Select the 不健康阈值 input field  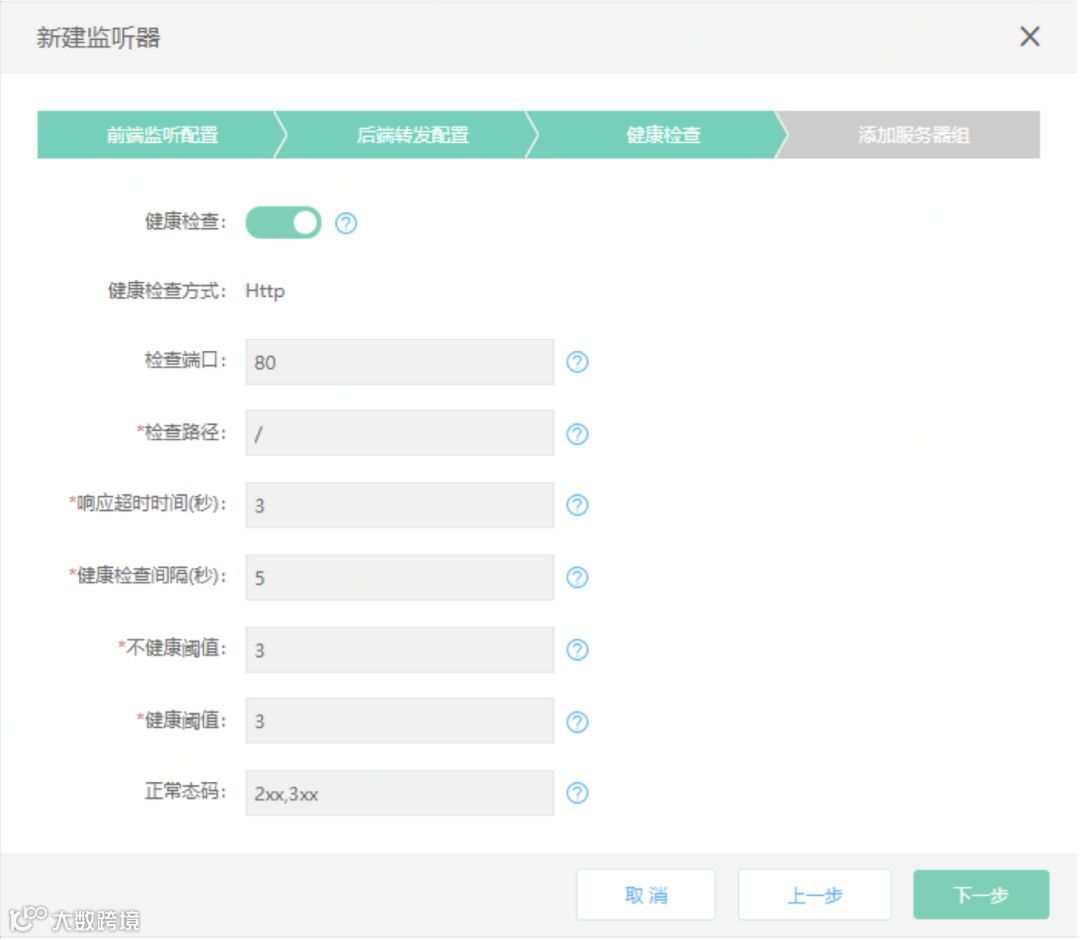click(399, 649)
